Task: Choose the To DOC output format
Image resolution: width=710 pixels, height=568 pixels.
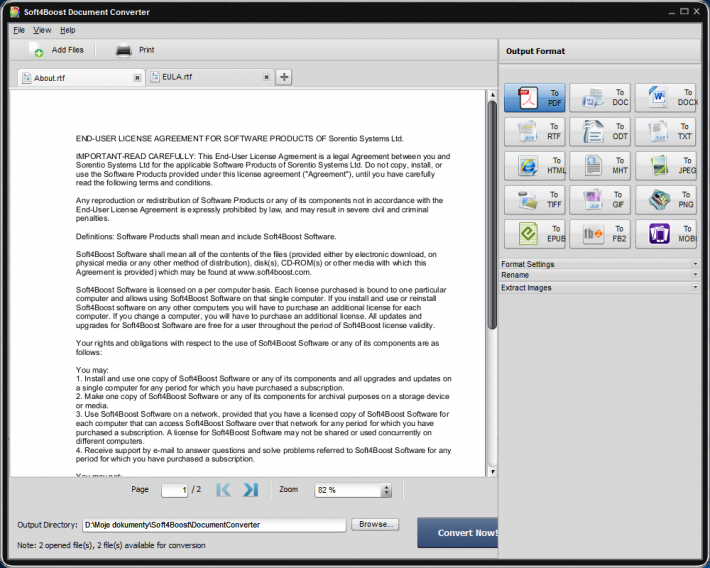Action: pyautogui.click(x=600, y=97)
